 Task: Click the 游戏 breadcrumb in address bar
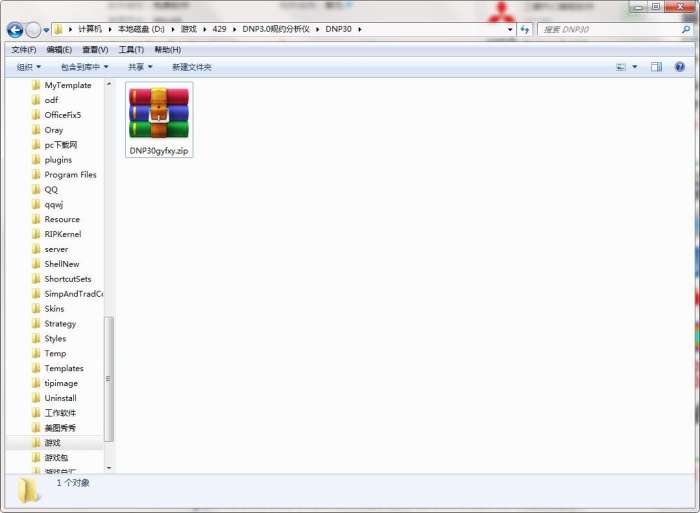point(188,29)
